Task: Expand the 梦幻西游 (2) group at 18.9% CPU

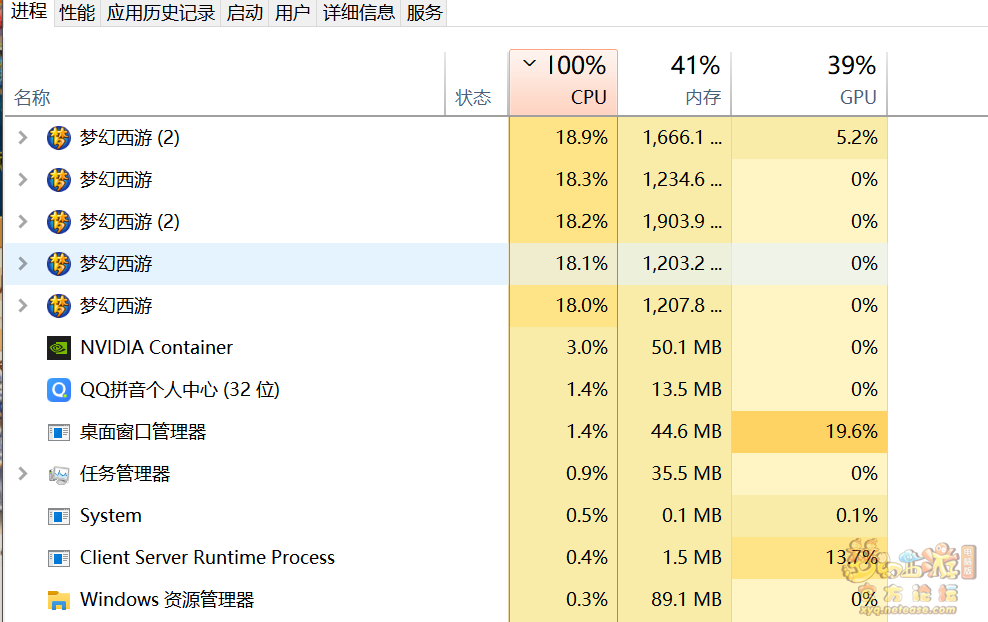Action: pyautogui.click(x=23, y=138)
